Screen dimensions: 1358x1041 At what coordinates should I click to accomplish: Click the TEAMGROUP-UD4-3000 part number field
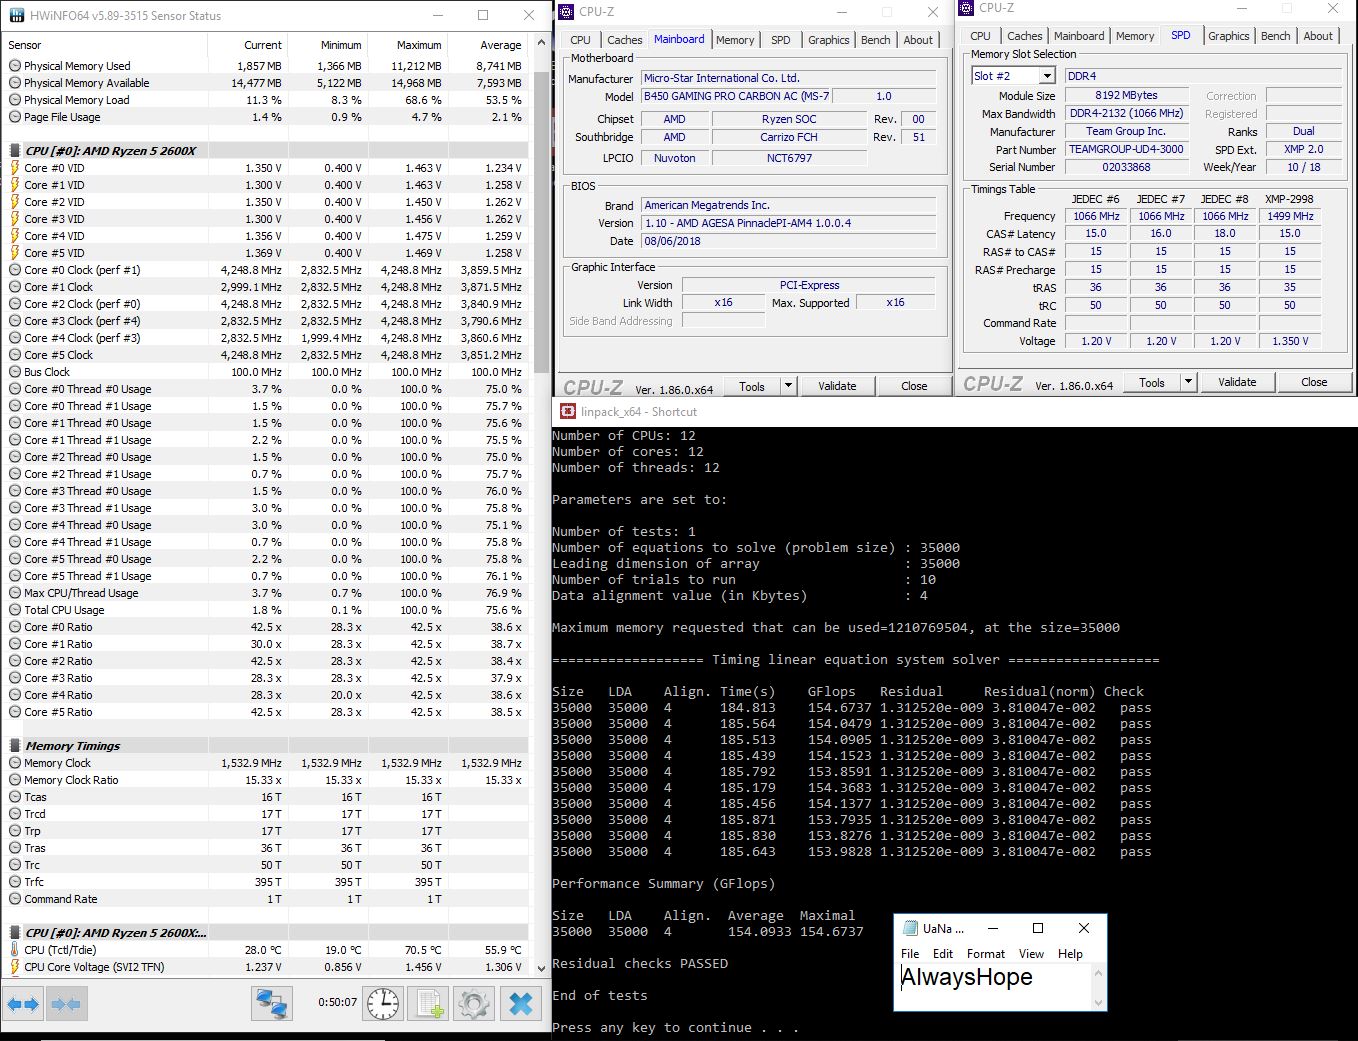[1125, 149]
